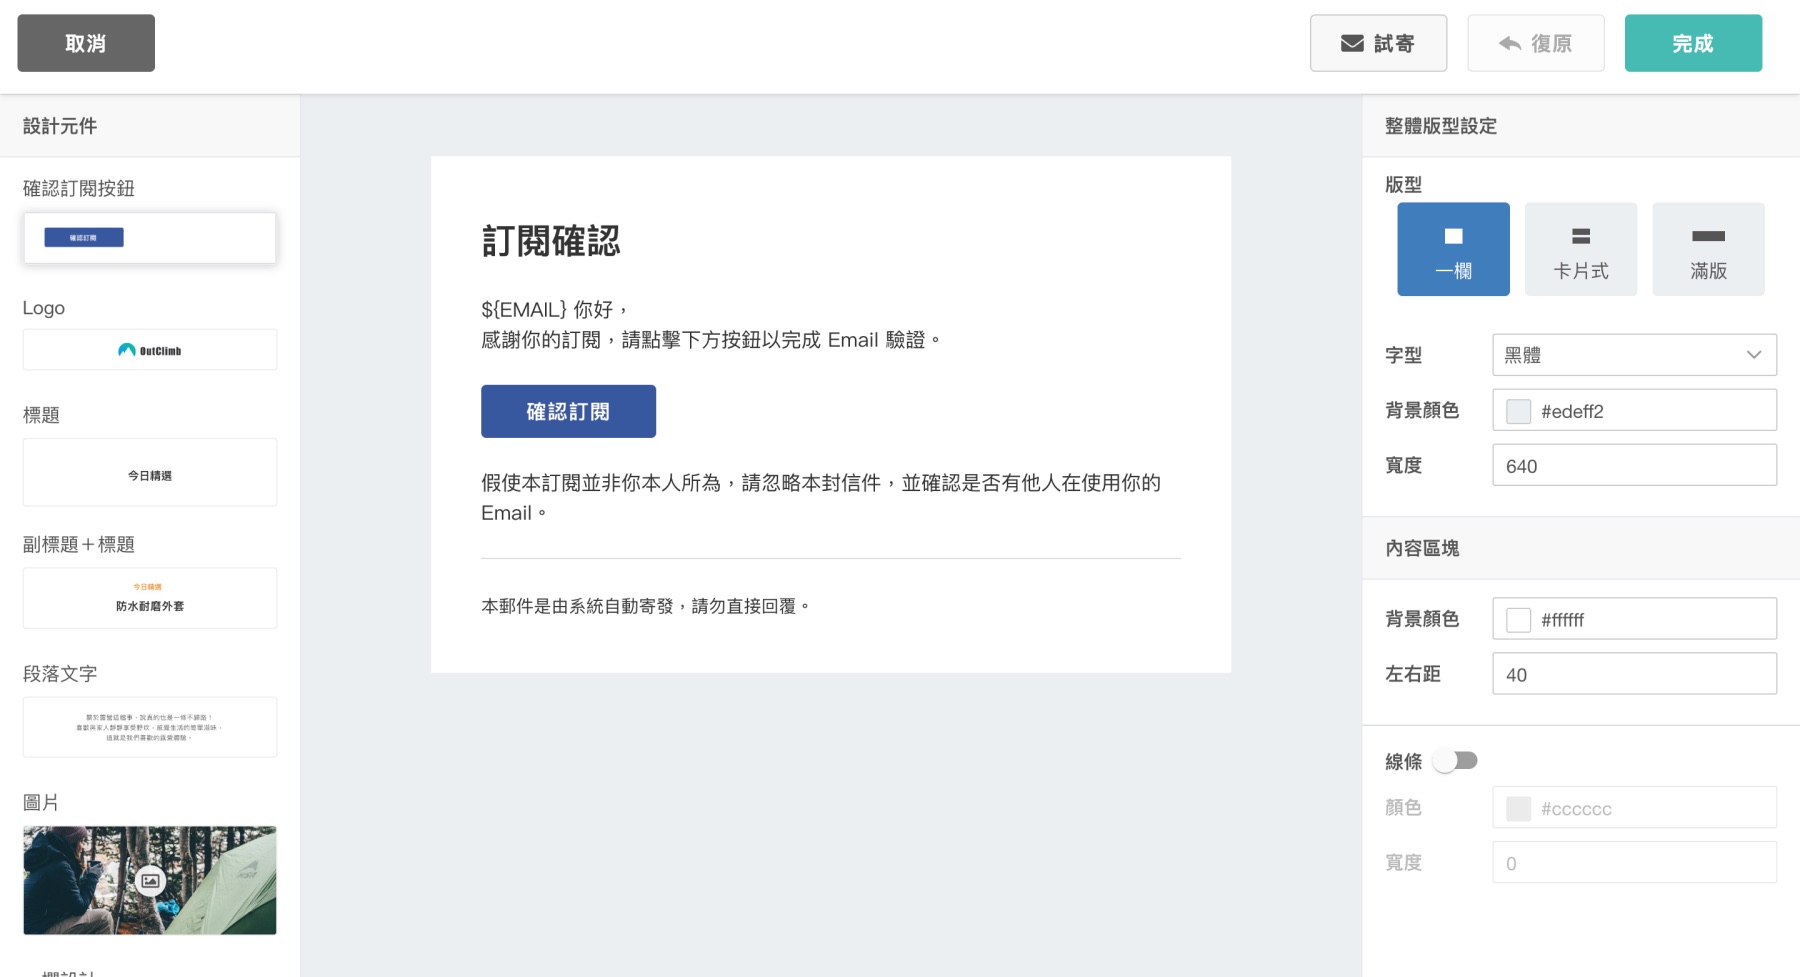Edit the #ffffff content background field
The image size is (1800, 977).
click(1634, 619)
